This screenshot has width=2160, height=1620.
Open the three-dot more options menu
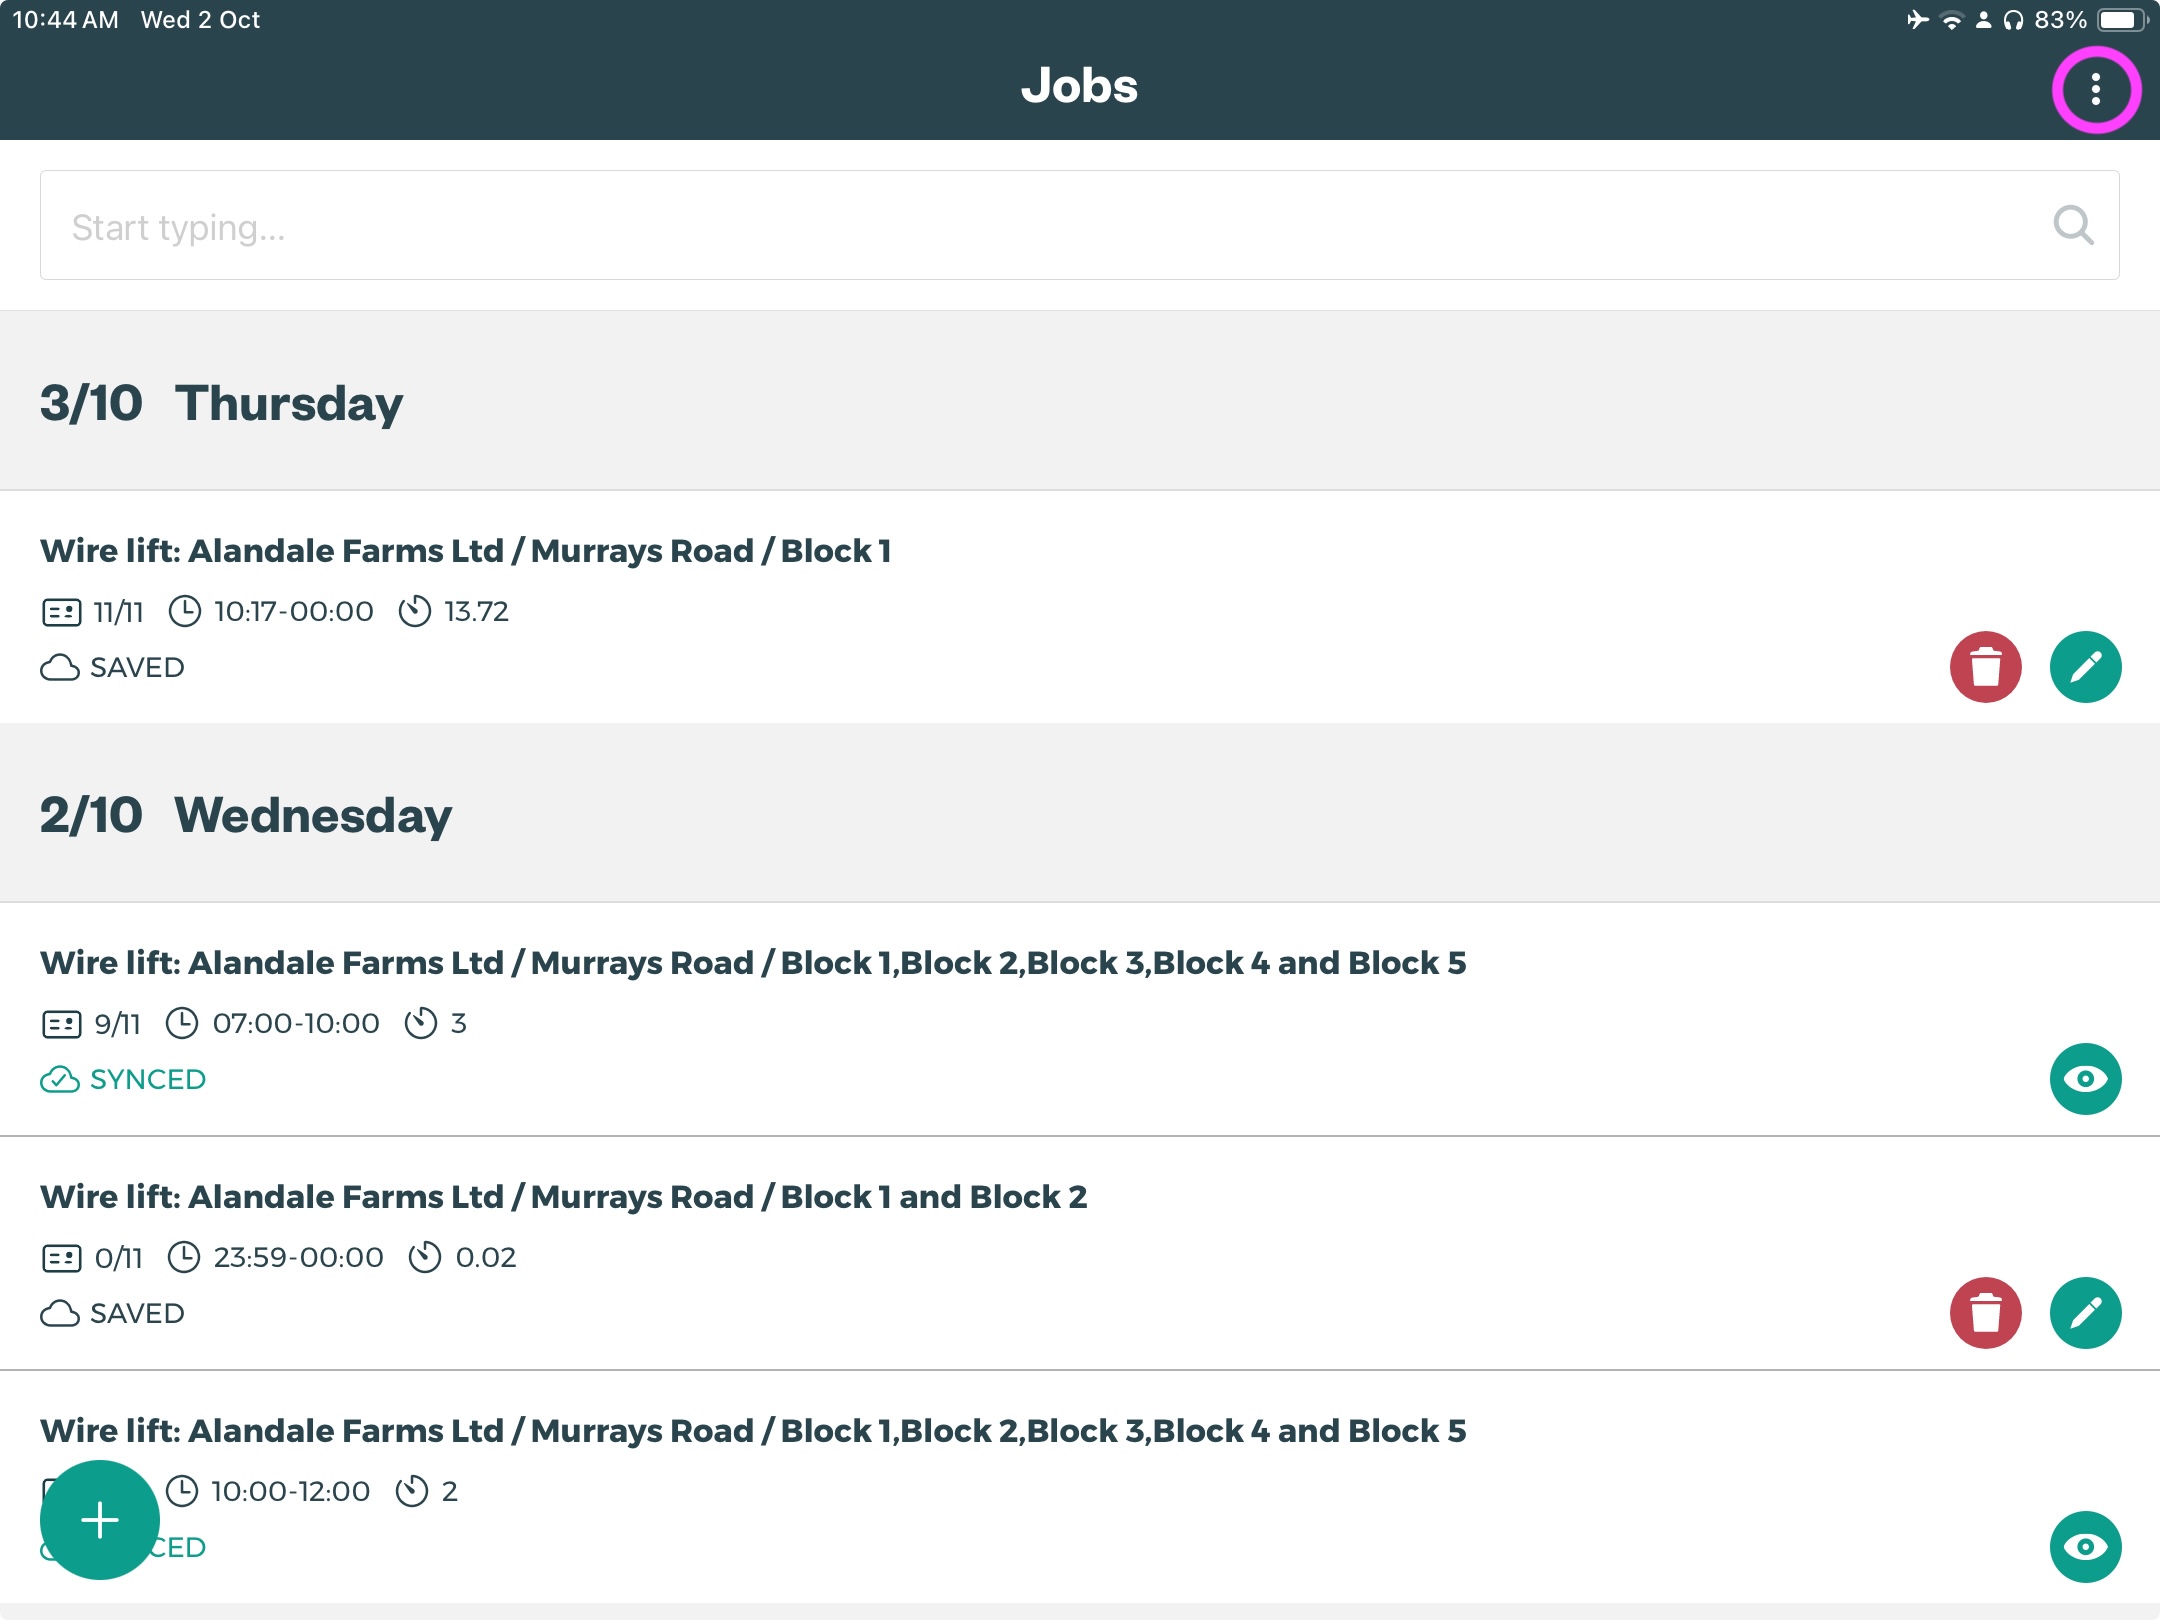[2095, 89]
